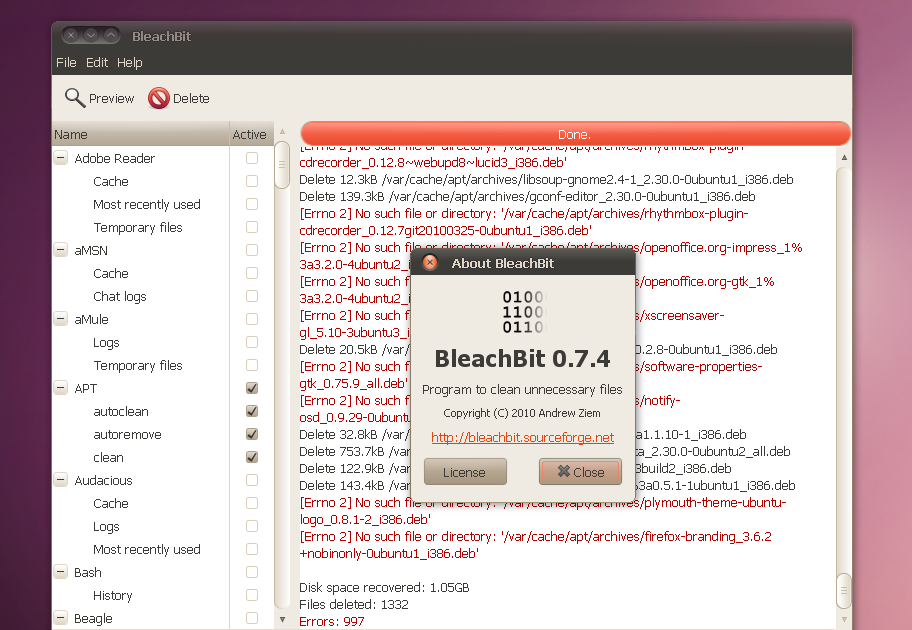The image size is (912, 630).
Task: Select the aMSN Cache row
Action: coord(163,273)
